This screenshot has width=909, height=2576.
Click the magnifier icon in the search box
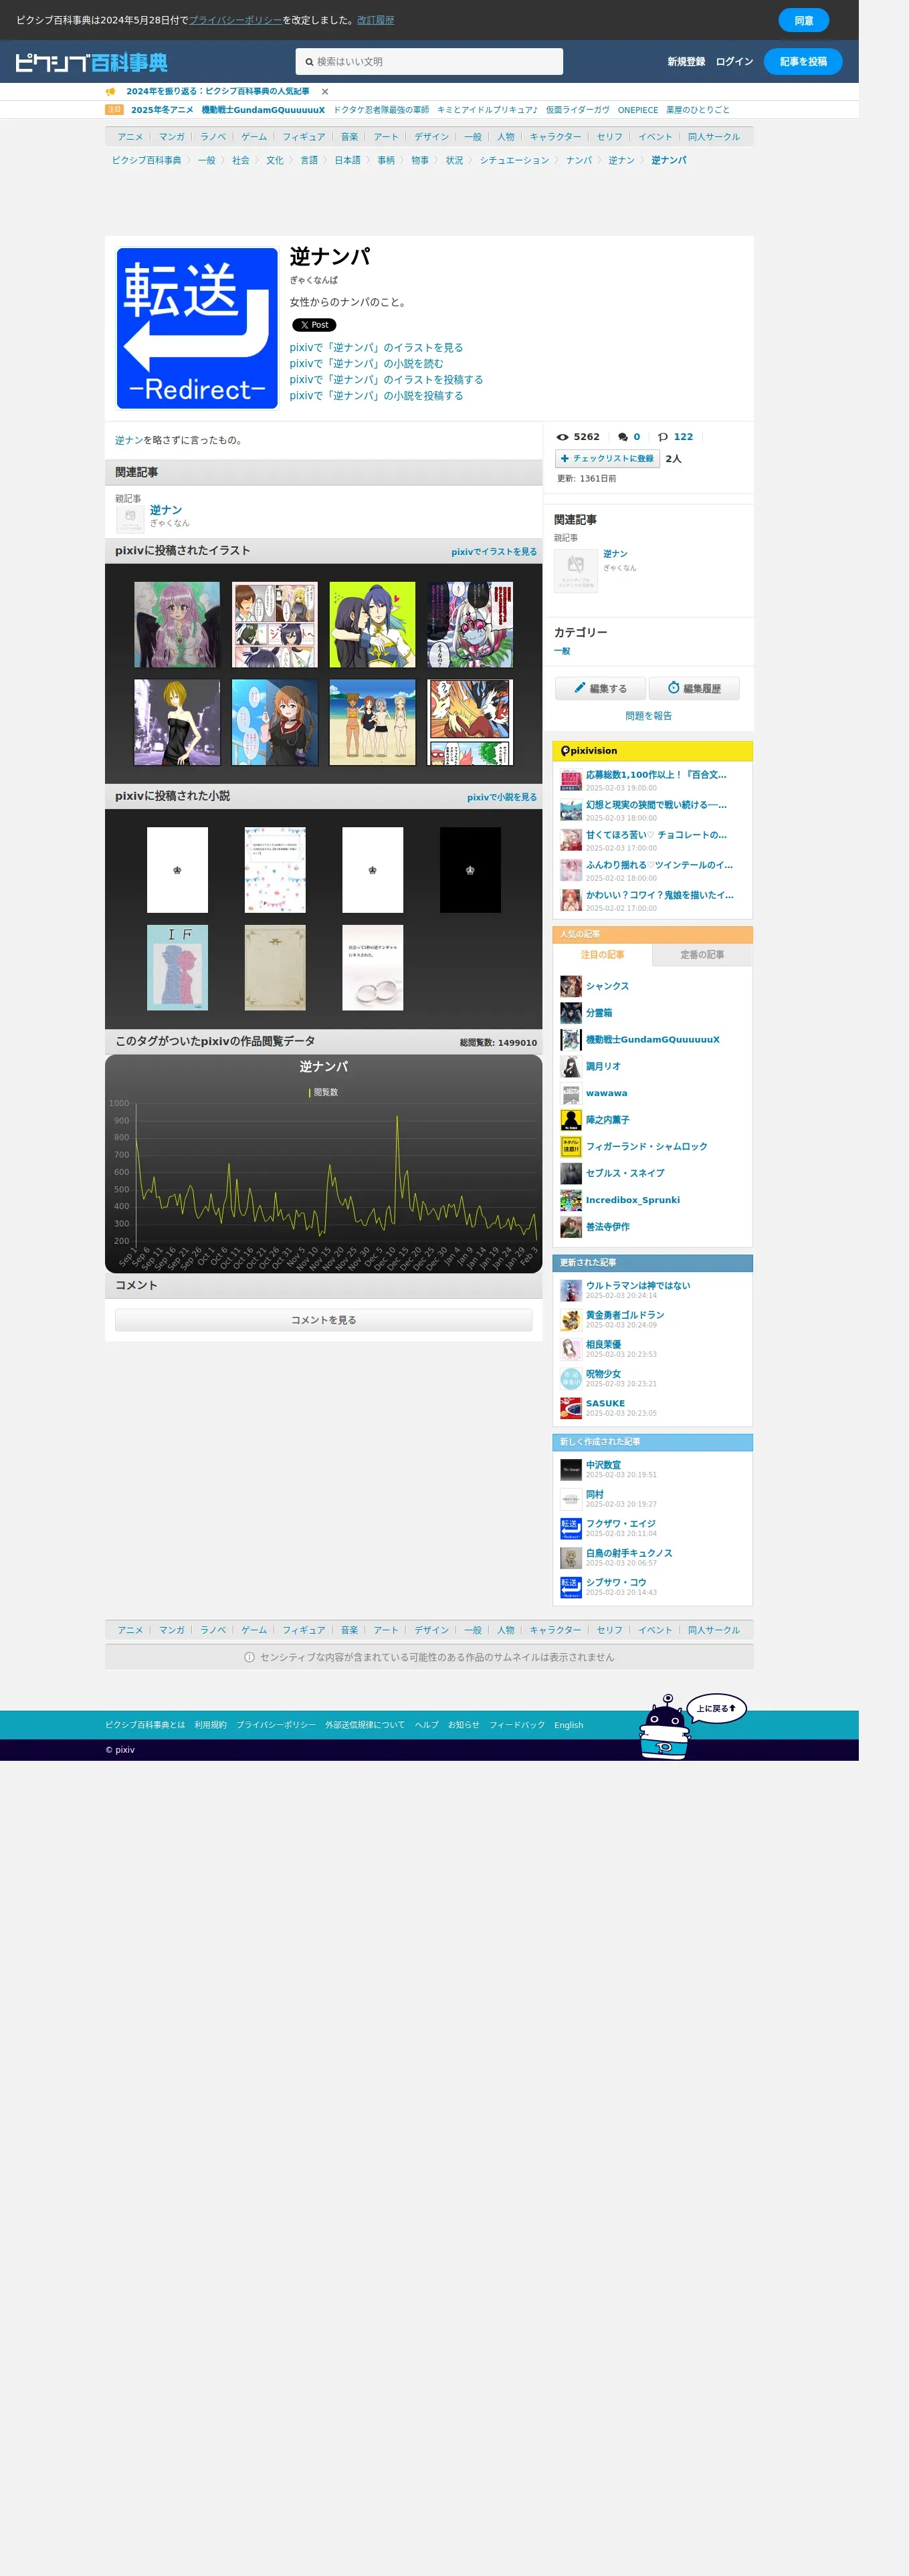[309, 62]
